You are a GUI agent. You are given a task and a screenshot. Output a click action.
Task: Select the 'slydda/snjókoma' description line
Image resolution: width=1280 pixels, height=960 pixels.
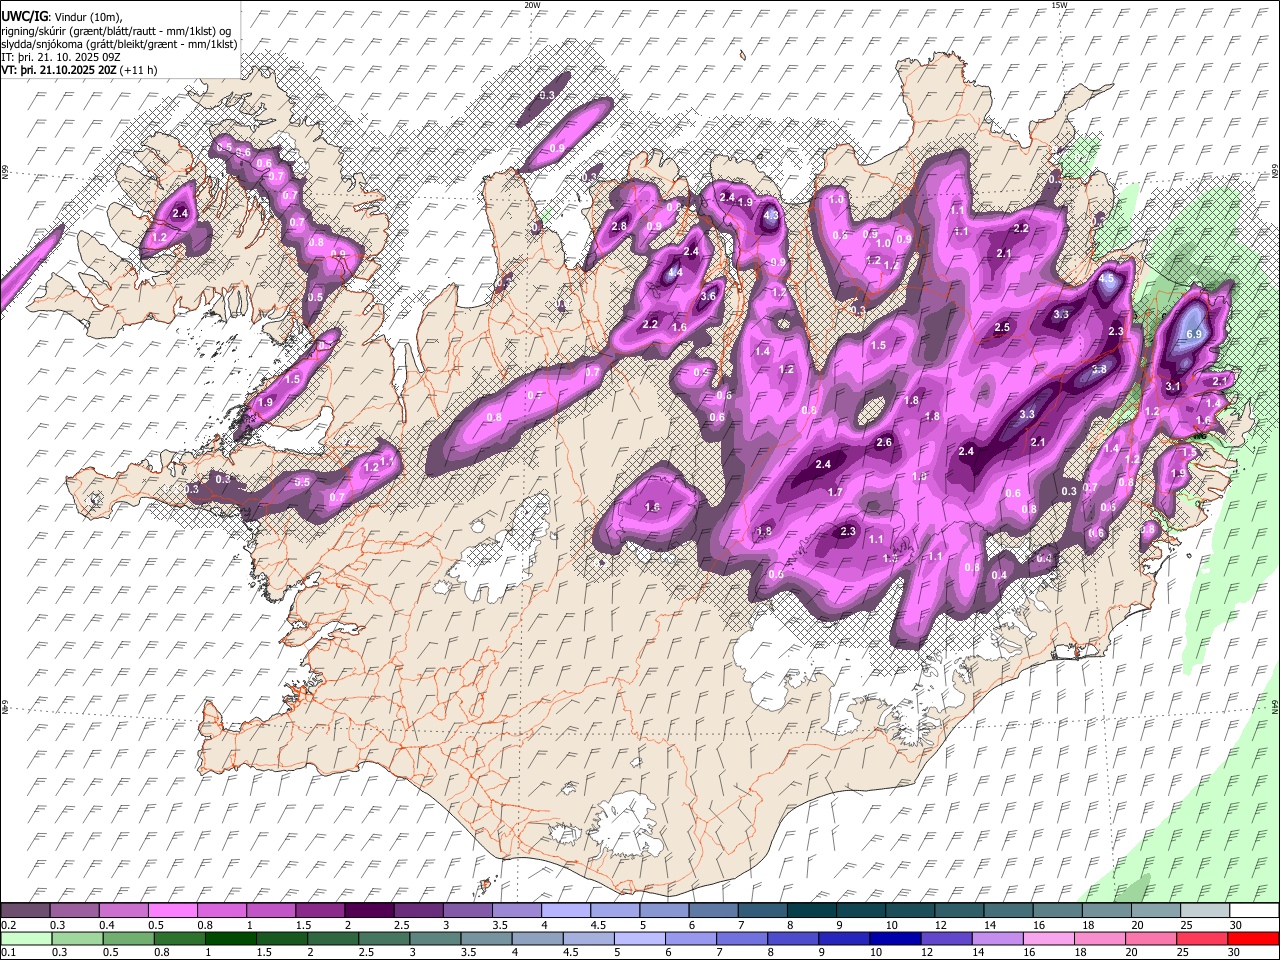pos(120,44)
